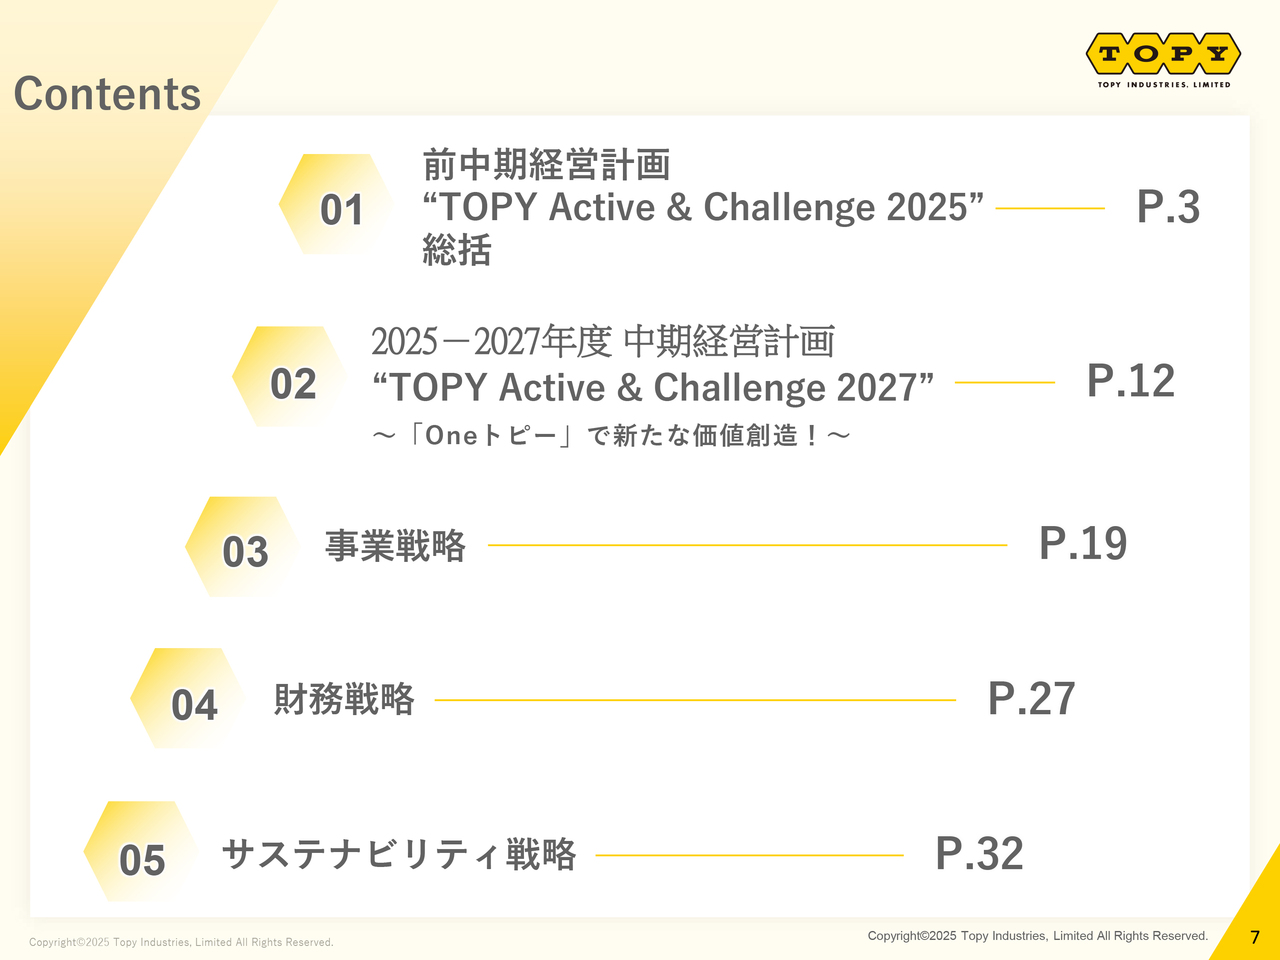Click the bottom-right copyright notice text
Image resolution: width=1280 pixels, height=960 pixels.
pyautogui.click(x=1038, y=936)
